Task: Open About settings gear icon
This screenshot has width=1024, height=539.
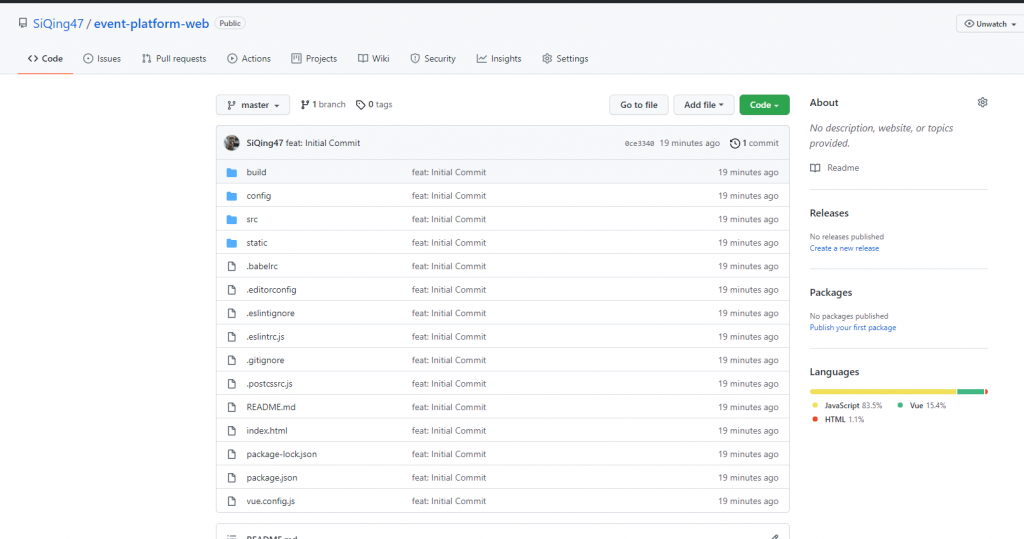Action: [982, 103]
